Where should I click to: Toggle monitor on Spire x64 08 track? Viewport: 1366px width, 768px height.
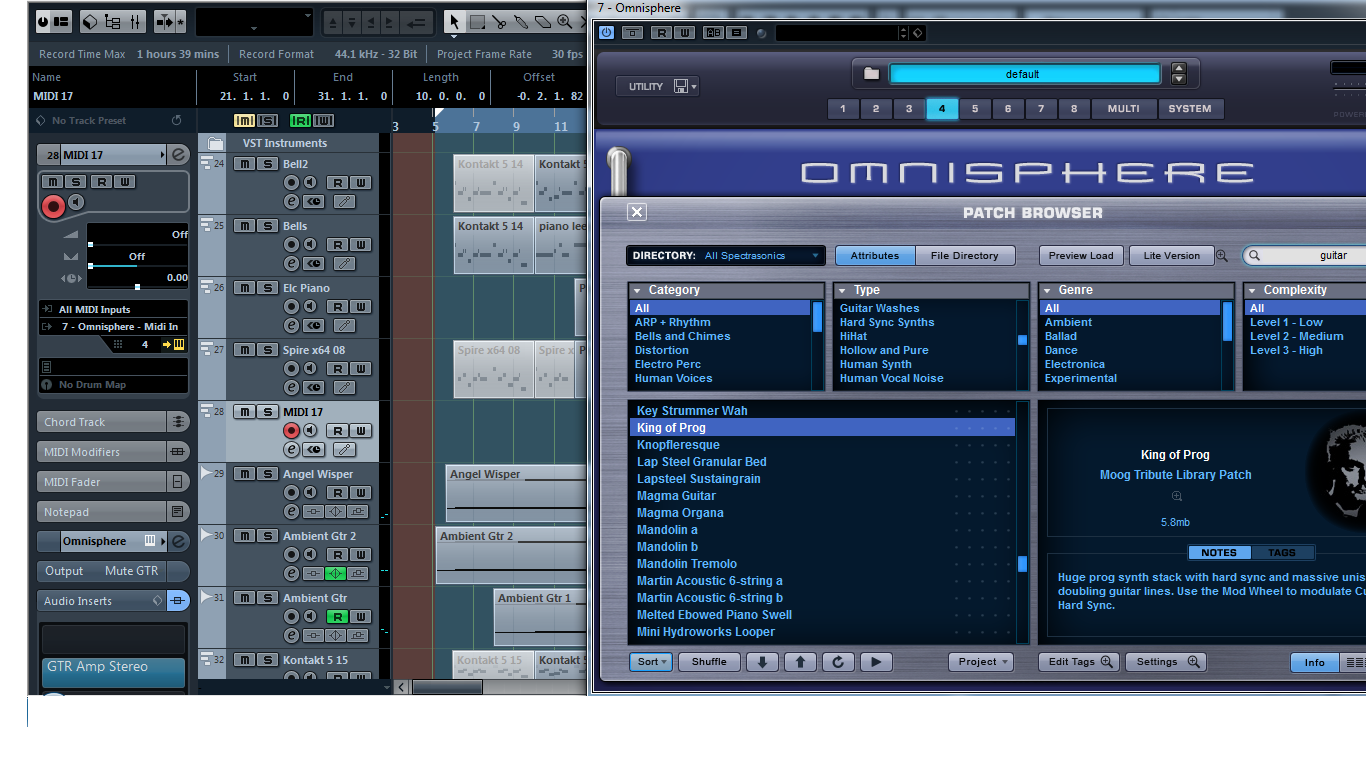[x=310, y=369]
